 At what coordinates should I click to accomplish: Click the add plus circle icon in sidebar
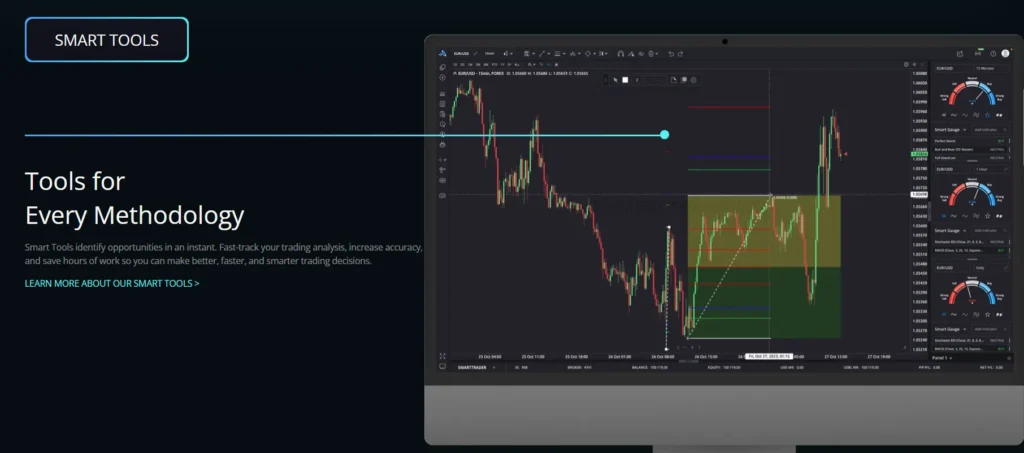coord(443,78)
